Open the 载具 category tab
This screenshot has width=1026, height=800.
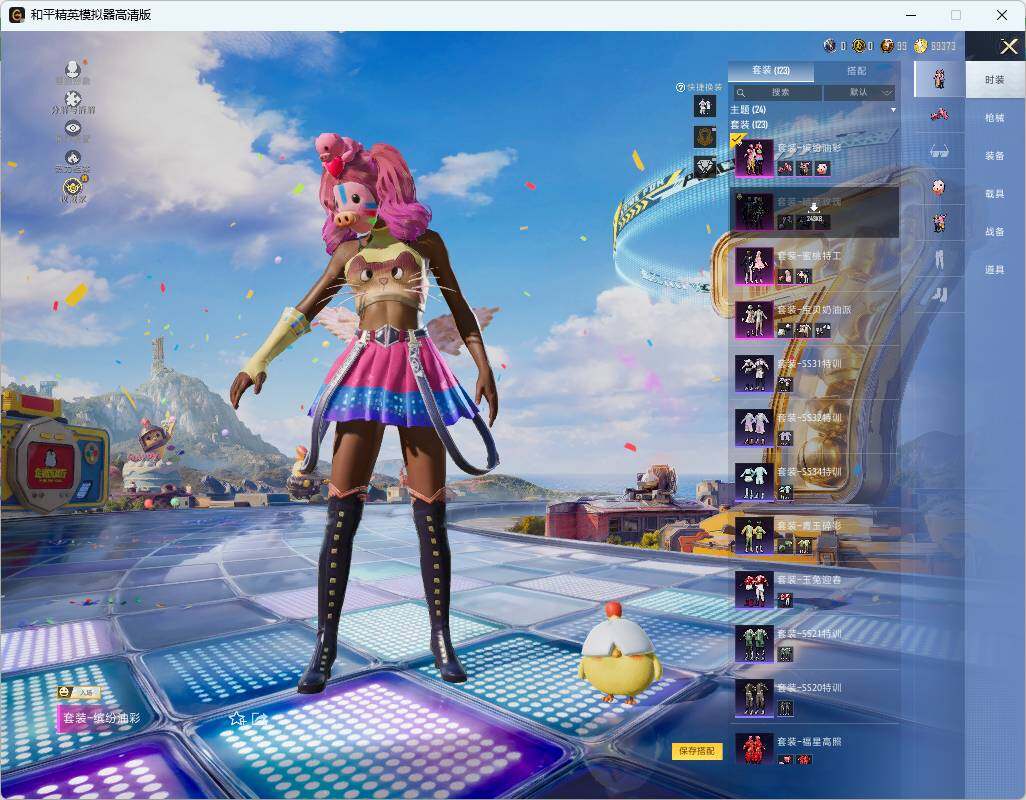pyautogui.click(x=995, y=194)
